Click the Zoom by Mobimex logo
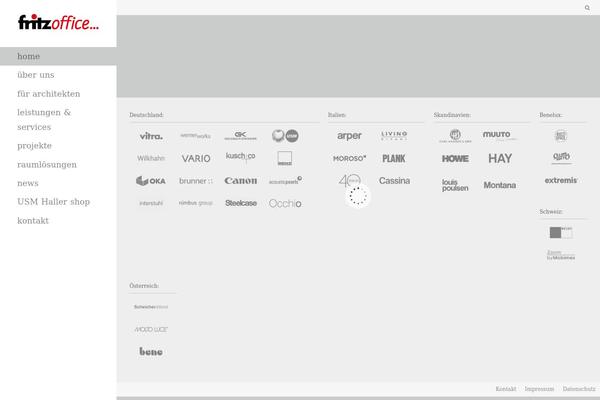 coord(561,255)
